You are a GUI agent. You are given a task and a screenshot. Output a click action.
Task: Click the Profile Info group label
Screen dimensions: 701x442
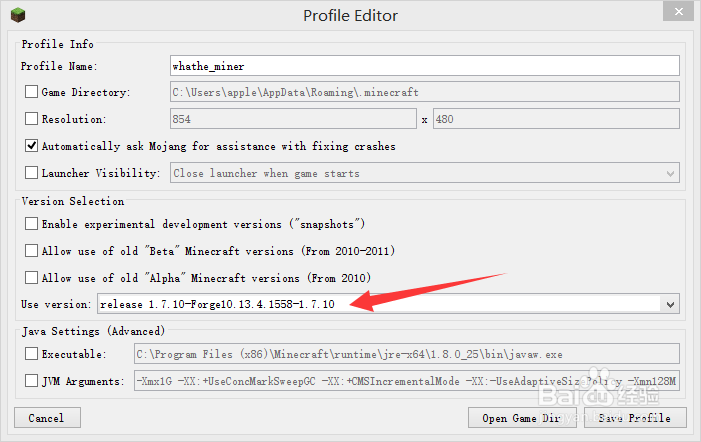click(58, 44)
